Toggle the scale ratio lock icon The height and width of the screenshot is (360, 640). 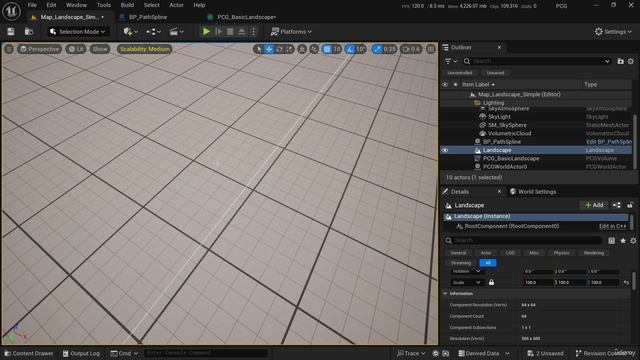(491, 282)
